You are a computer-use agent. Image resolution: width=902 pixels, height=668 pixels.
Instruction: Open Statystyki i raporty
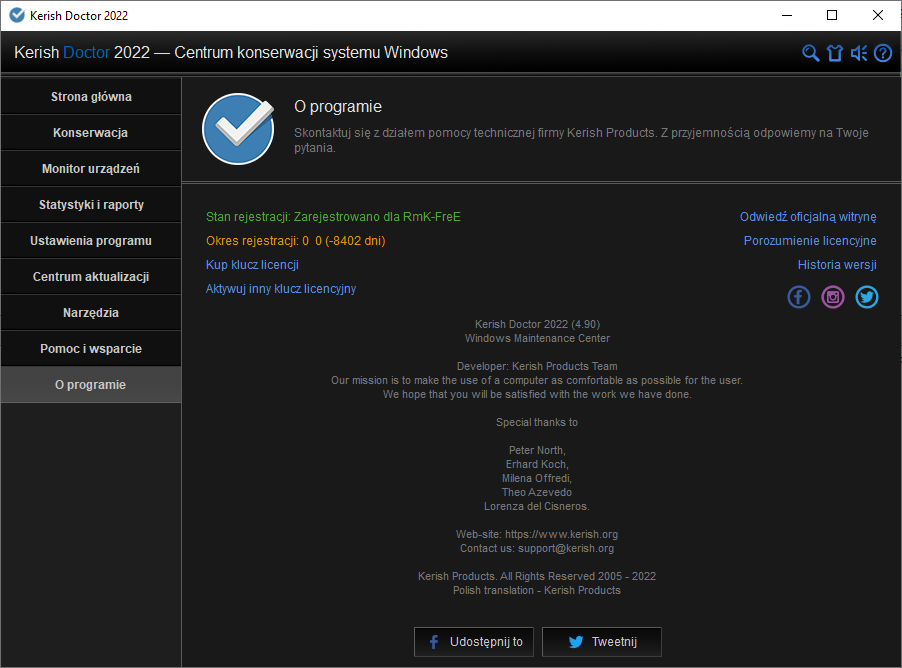click(x=91, y=205)
